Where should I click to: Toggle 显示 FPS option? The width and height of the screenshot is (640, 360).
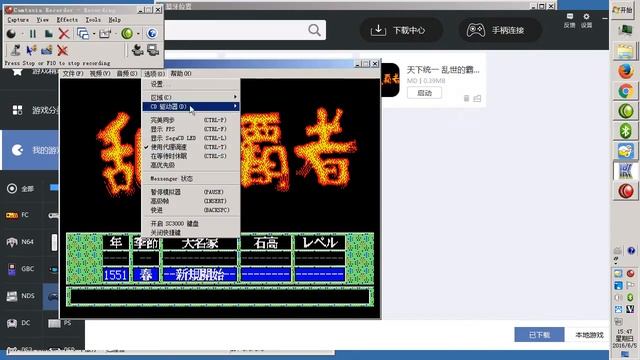191,129
